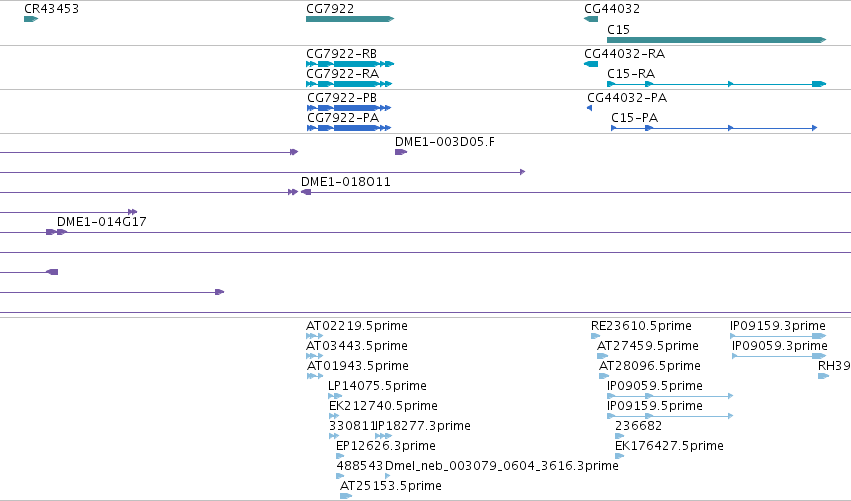851x501 pixels.
Task: Click the C15 gene name label
Action: 618,30
